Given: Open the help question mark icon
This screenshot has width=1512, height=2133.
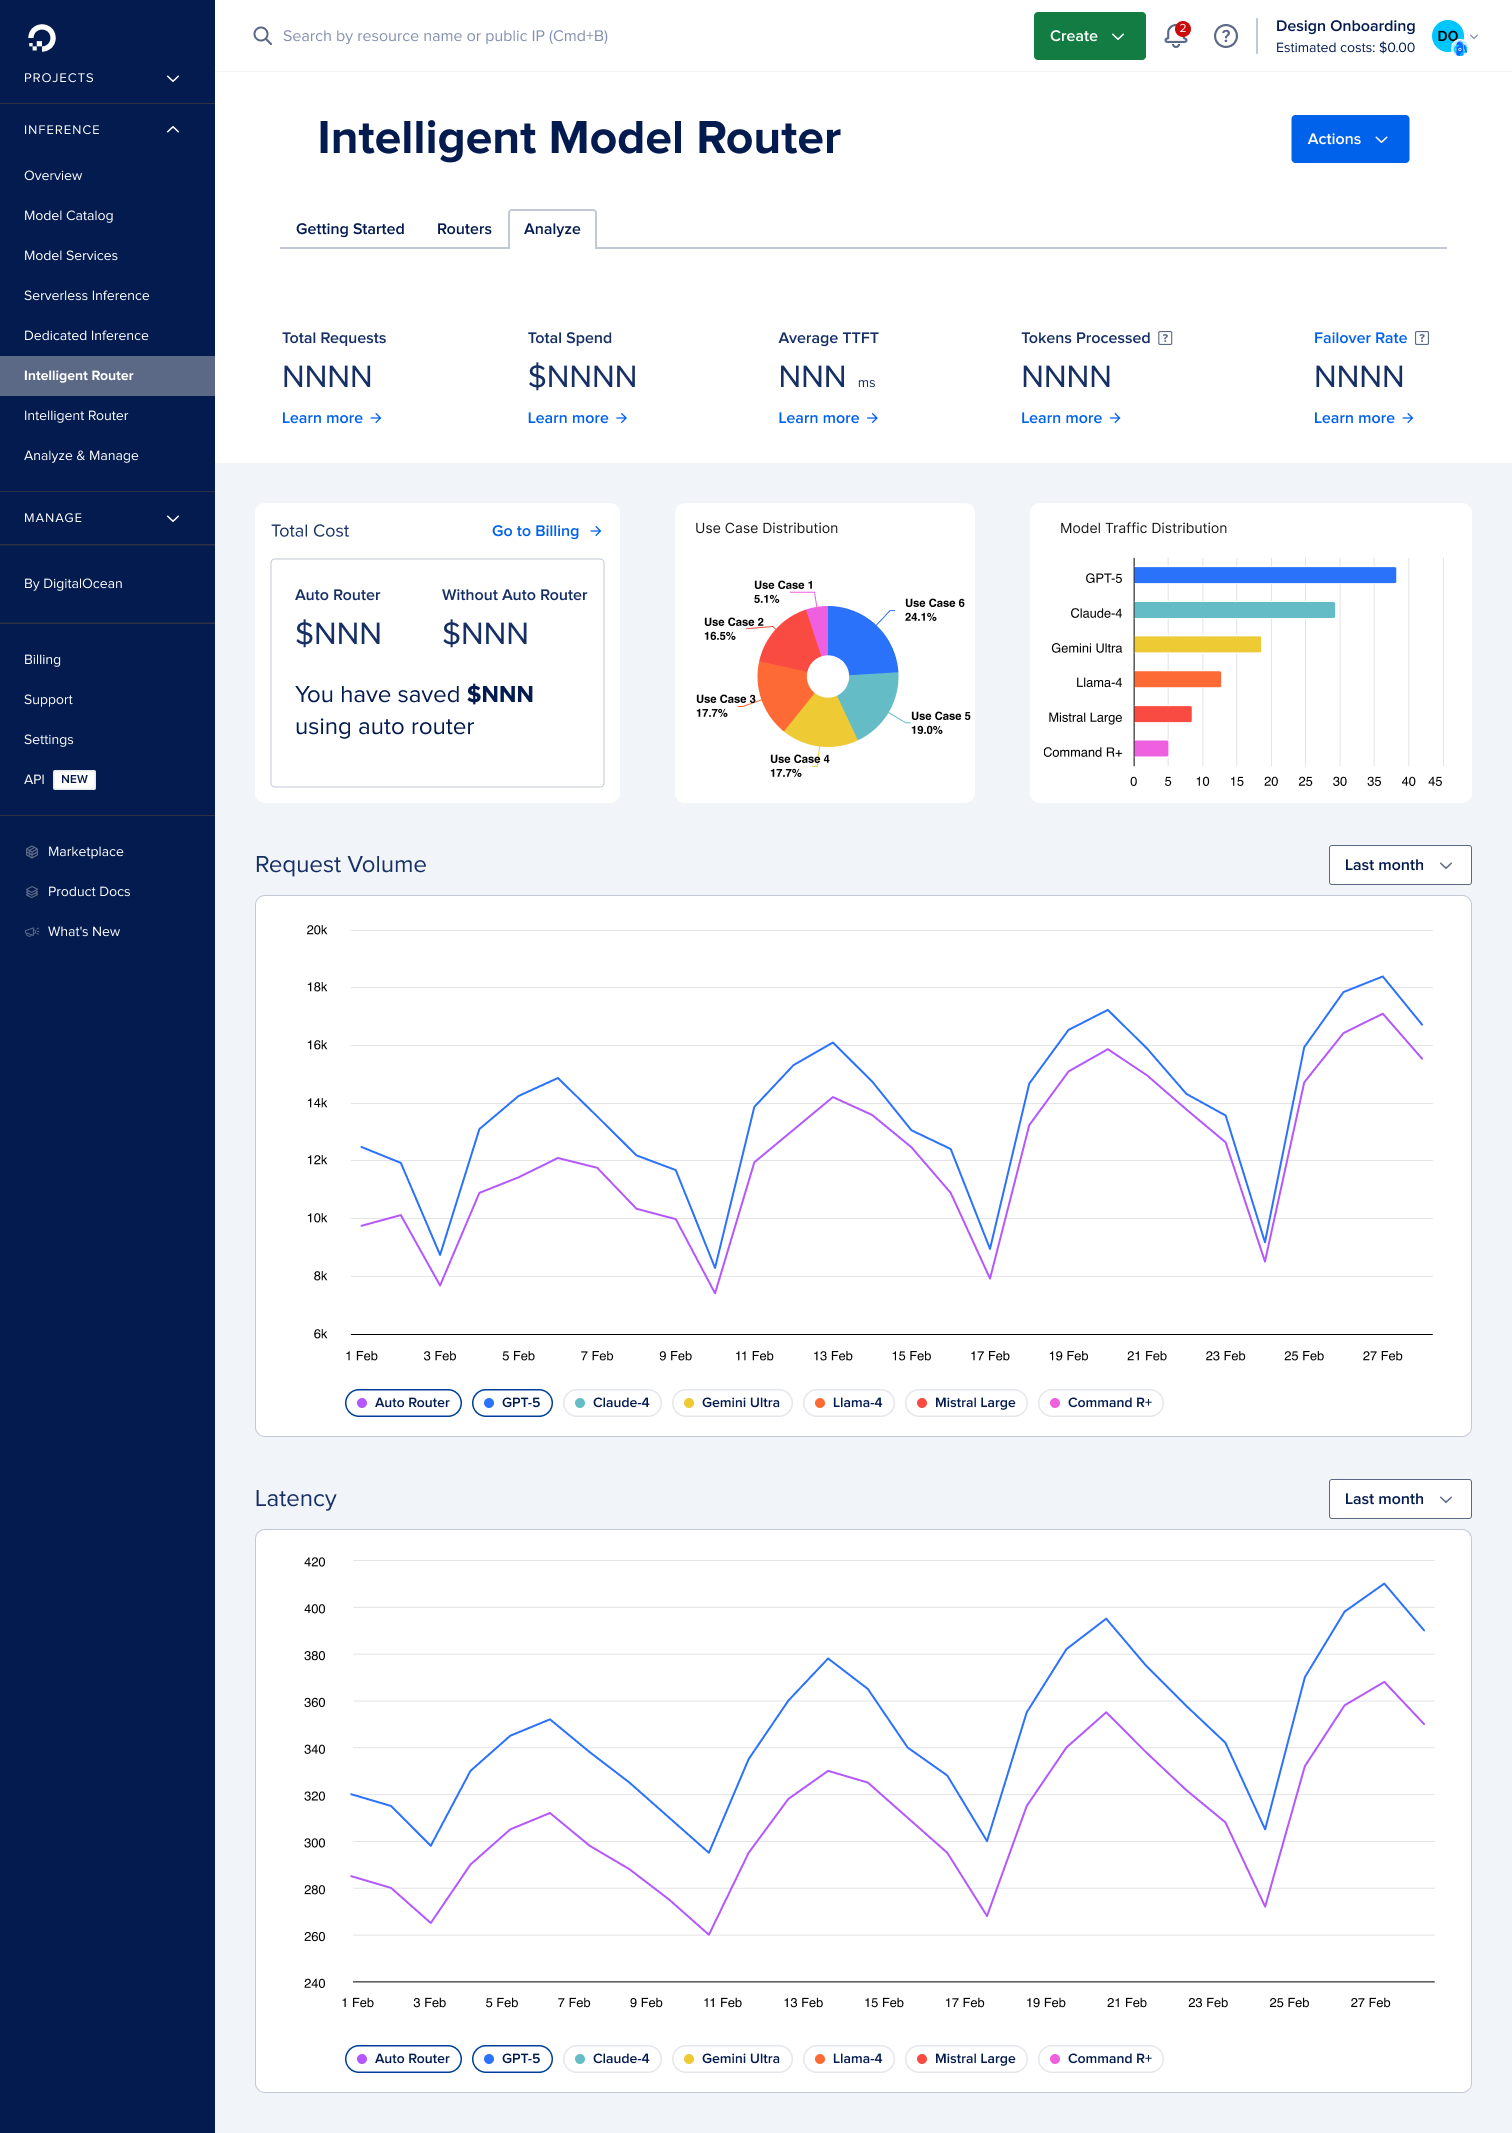Looking at the screenshot, I should (x=1225, y=36).
